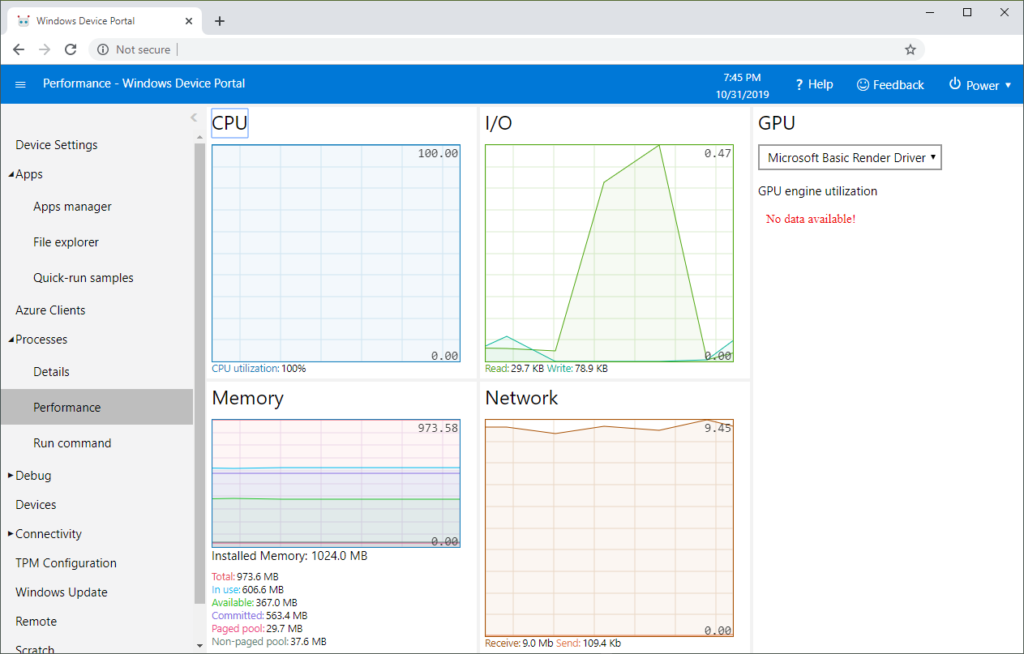Click the Performance - Windows Device Portal title
This screenshot has height=654, width=1024.
(144, 84)
